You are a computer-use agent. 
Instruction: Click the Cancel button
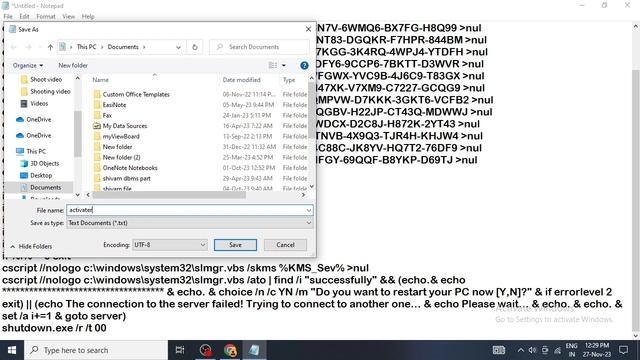[x=285, y=245]
